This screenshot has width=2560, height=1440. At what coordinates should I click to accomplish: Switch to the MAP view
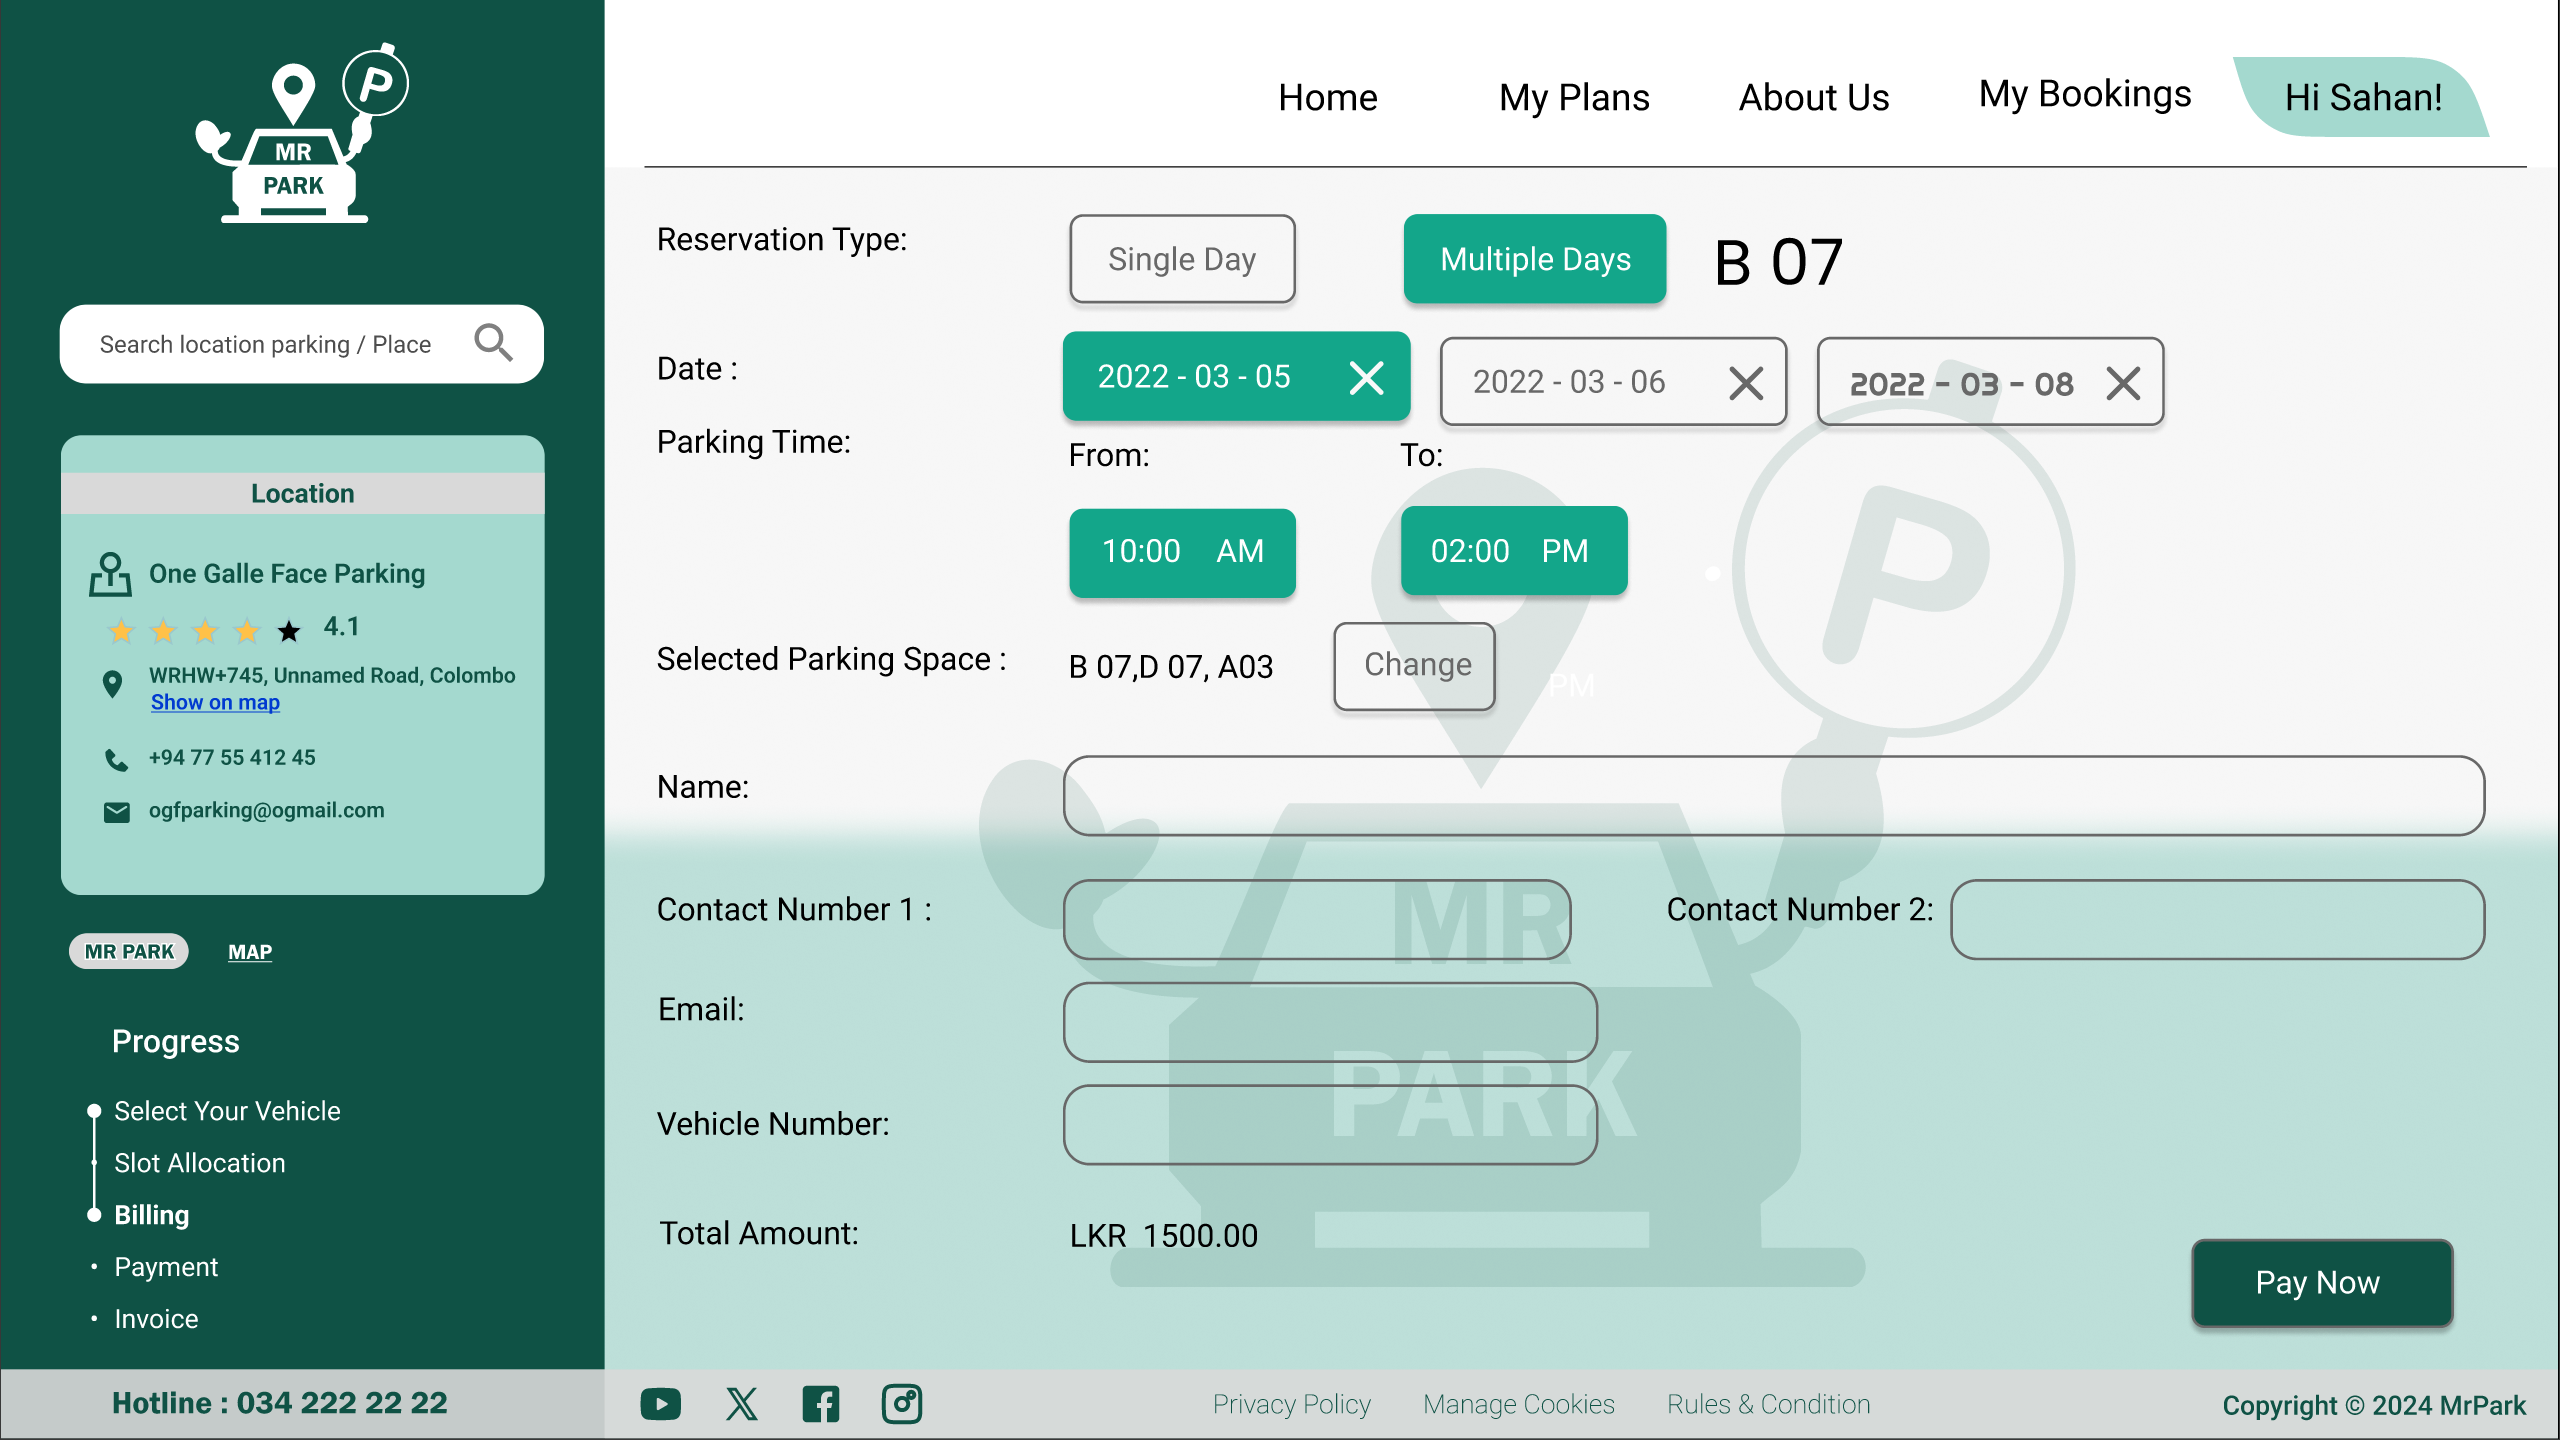tap(249, 951)
